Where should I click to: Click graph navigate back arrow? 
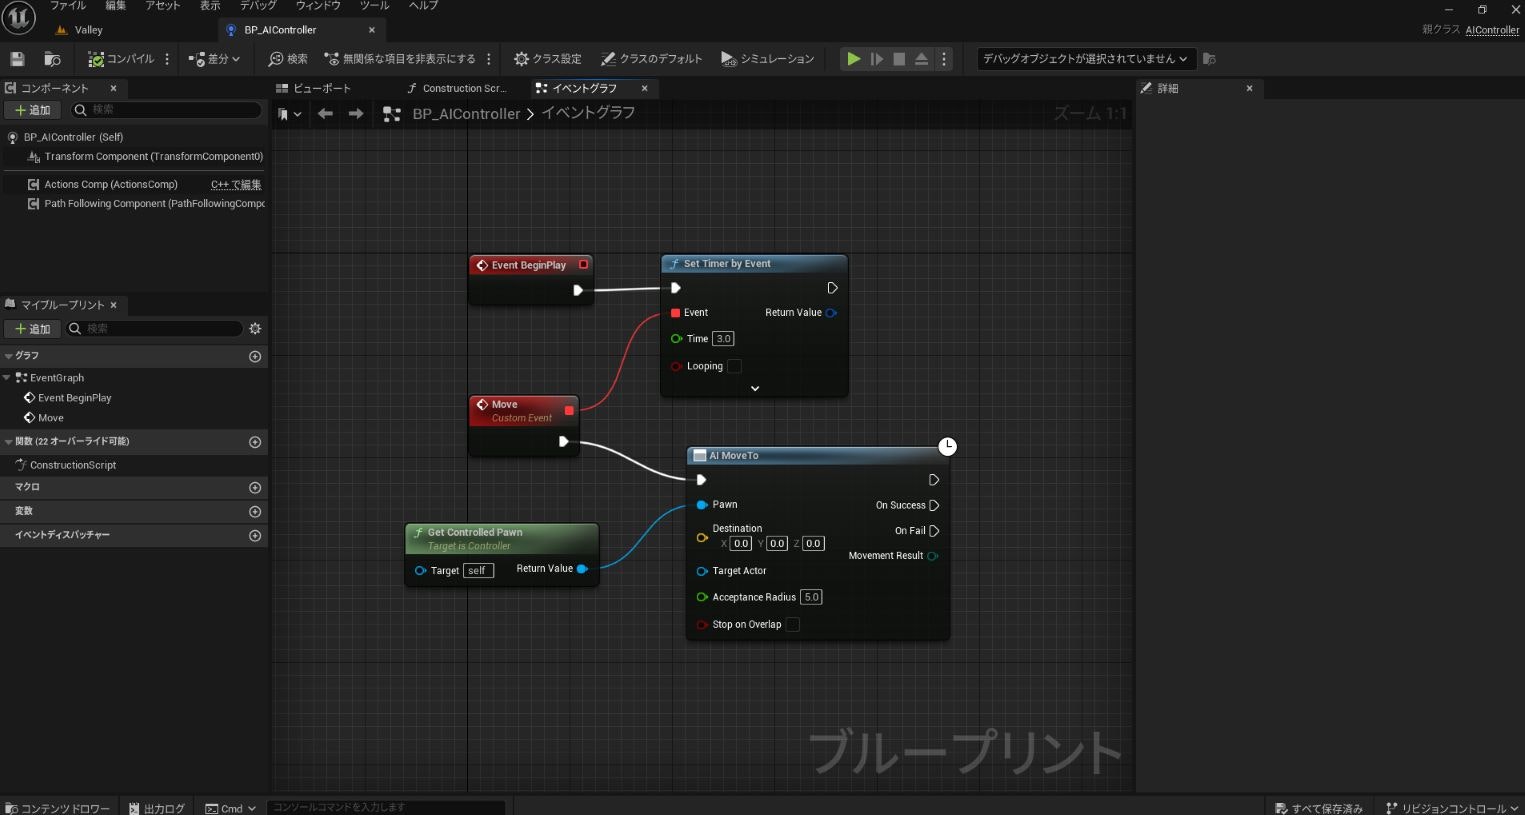coord(325,114)
